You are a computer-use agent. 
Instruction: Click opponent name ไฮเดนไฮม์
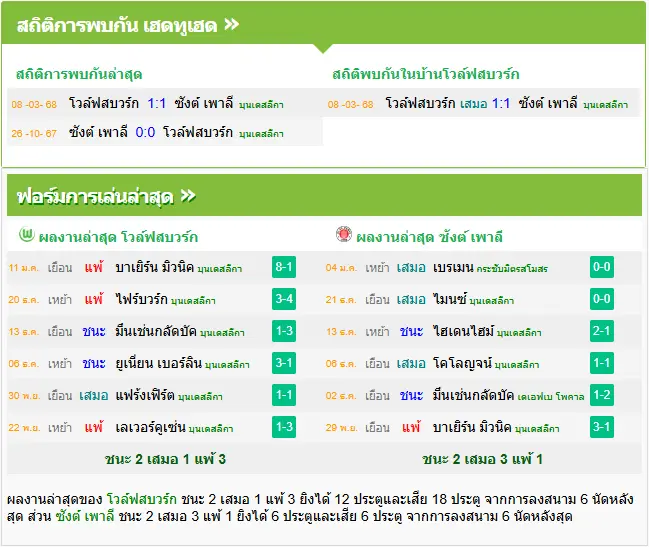click(x=464, y=331)
